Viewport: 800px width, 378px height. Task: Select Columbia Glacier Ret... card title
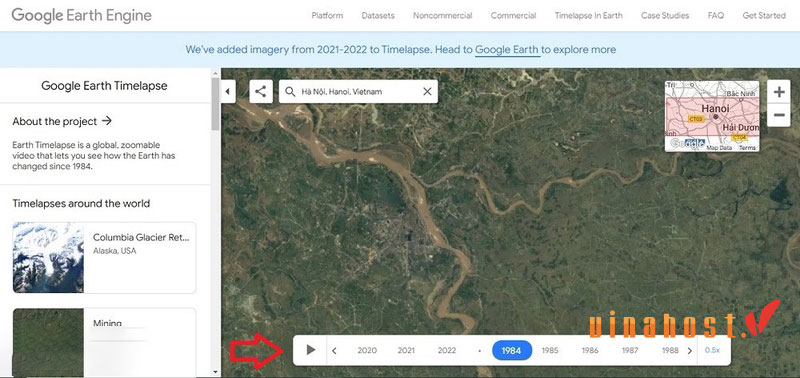(141, 237)
